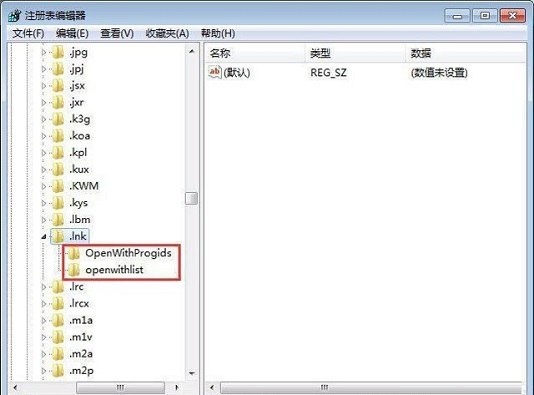Image resolution: width=534 pixels, height=395 pixels.
Task: Click tree pane vertical scrollbar thumb
Action: pyautogui.click(x=191, y=199)
